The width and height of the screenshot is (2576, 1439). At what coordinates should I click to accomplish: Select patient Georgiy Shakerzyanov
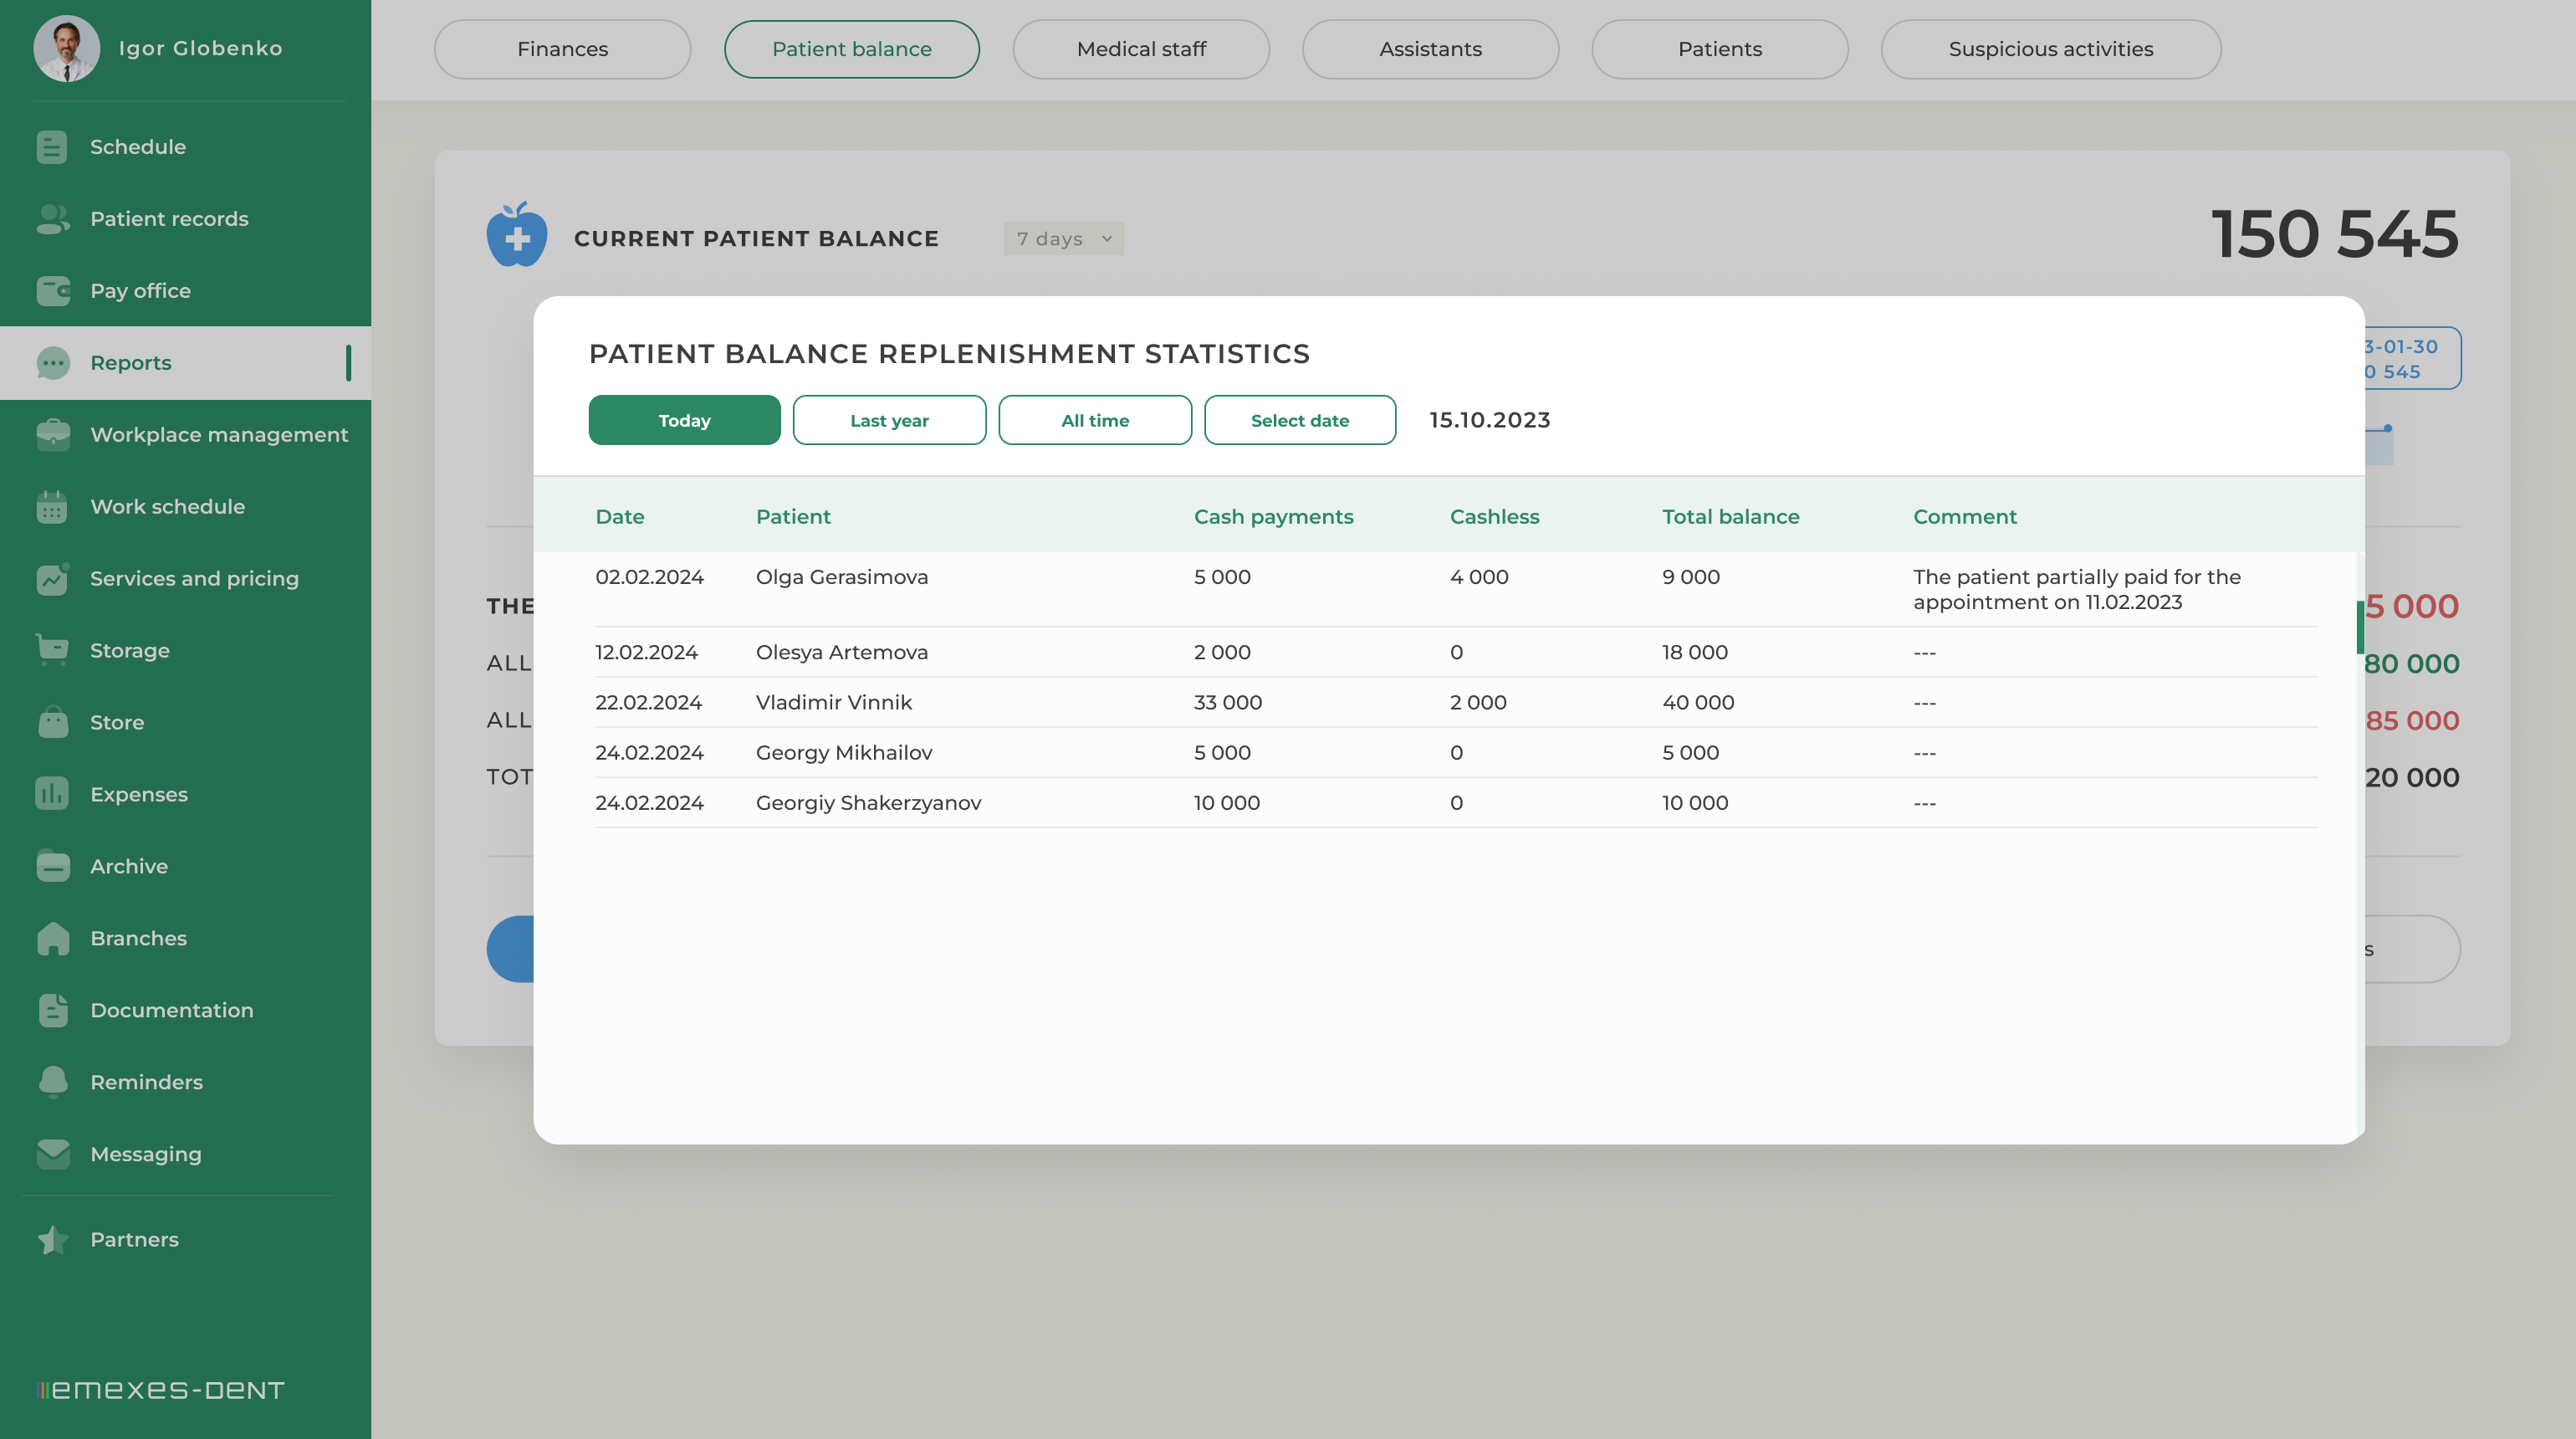[x=868, y=803]
